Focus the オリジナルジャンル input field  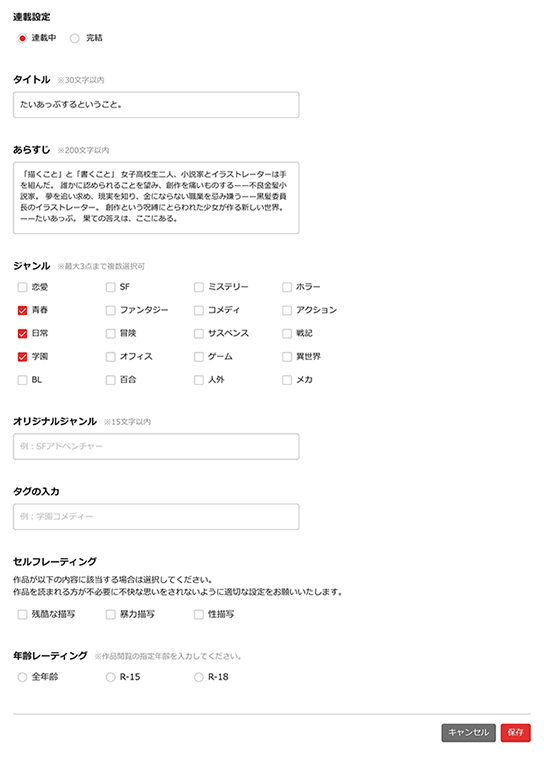(156, 446)
